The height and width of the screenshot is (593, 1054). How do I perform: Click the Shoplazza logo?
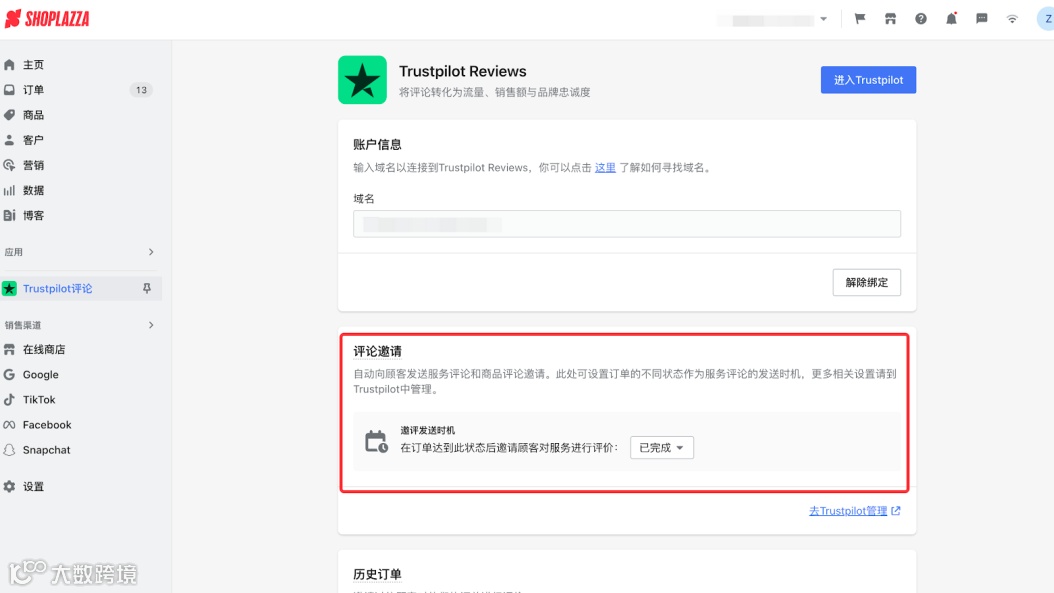pos(47,19)
